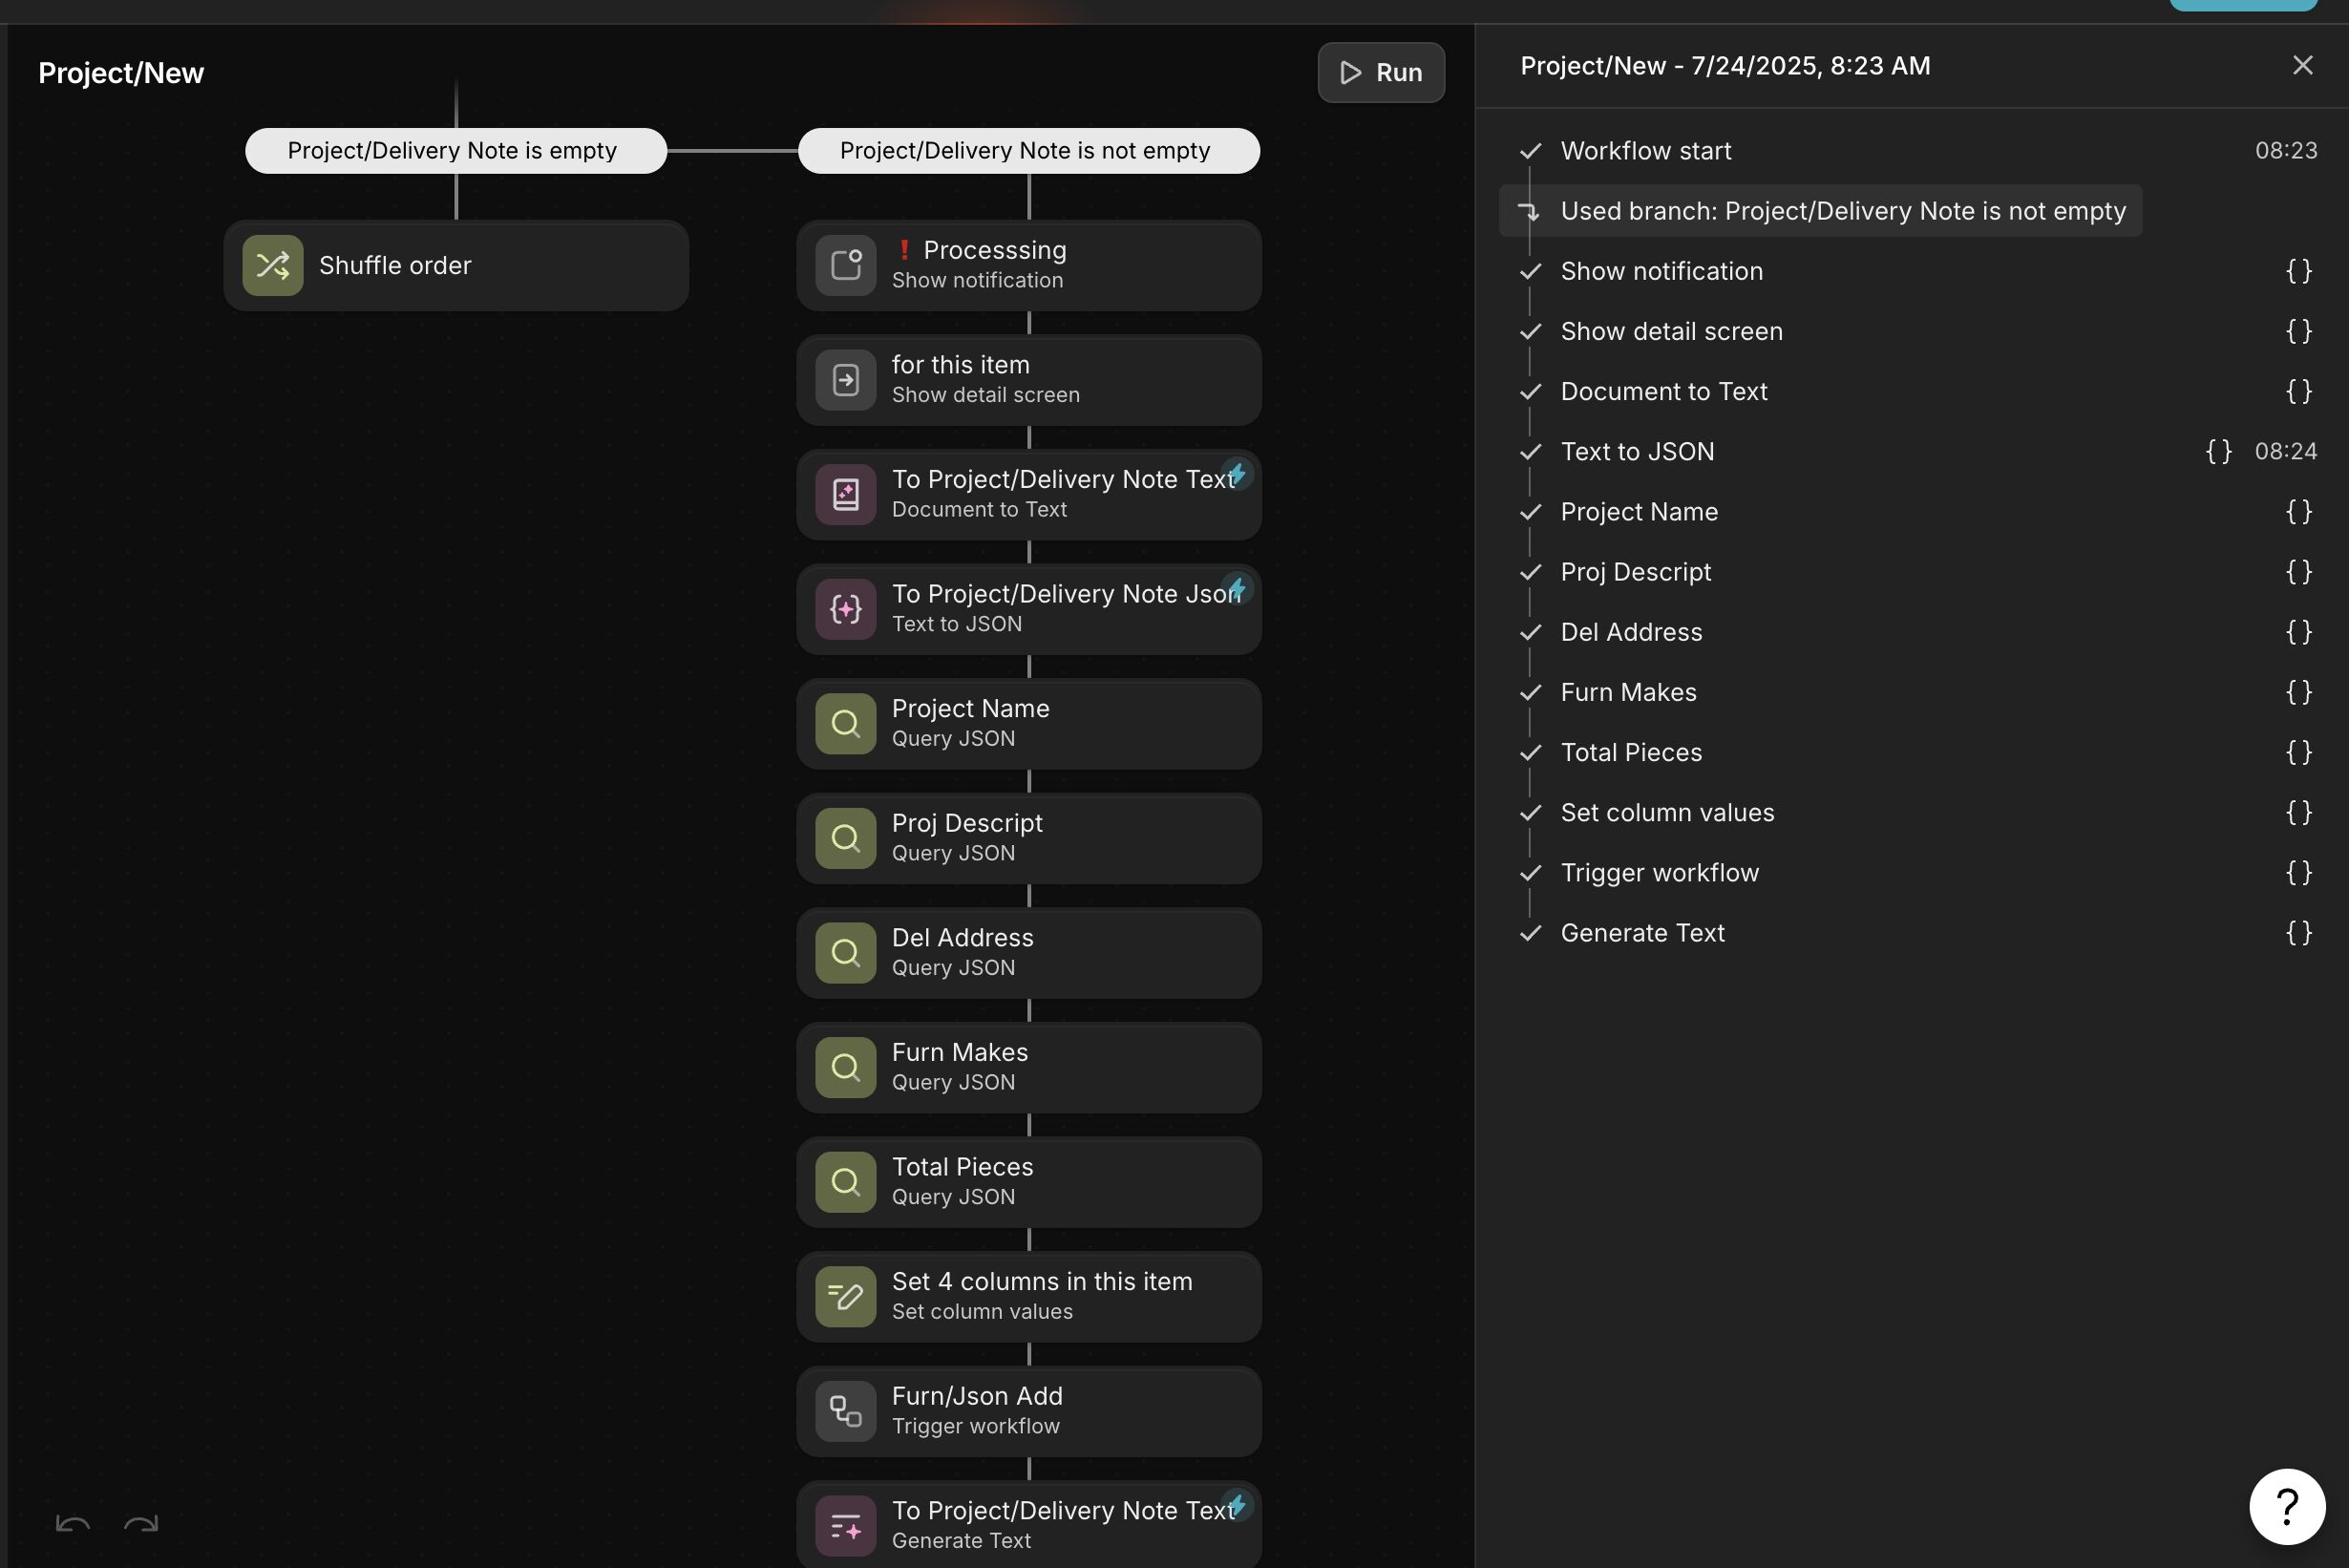Image resolution: width=2349 pixels, height=1568 pixels.
Task: Expand Text to JSON output braces
Action: pyautogui.click(x=2218, y=451)
